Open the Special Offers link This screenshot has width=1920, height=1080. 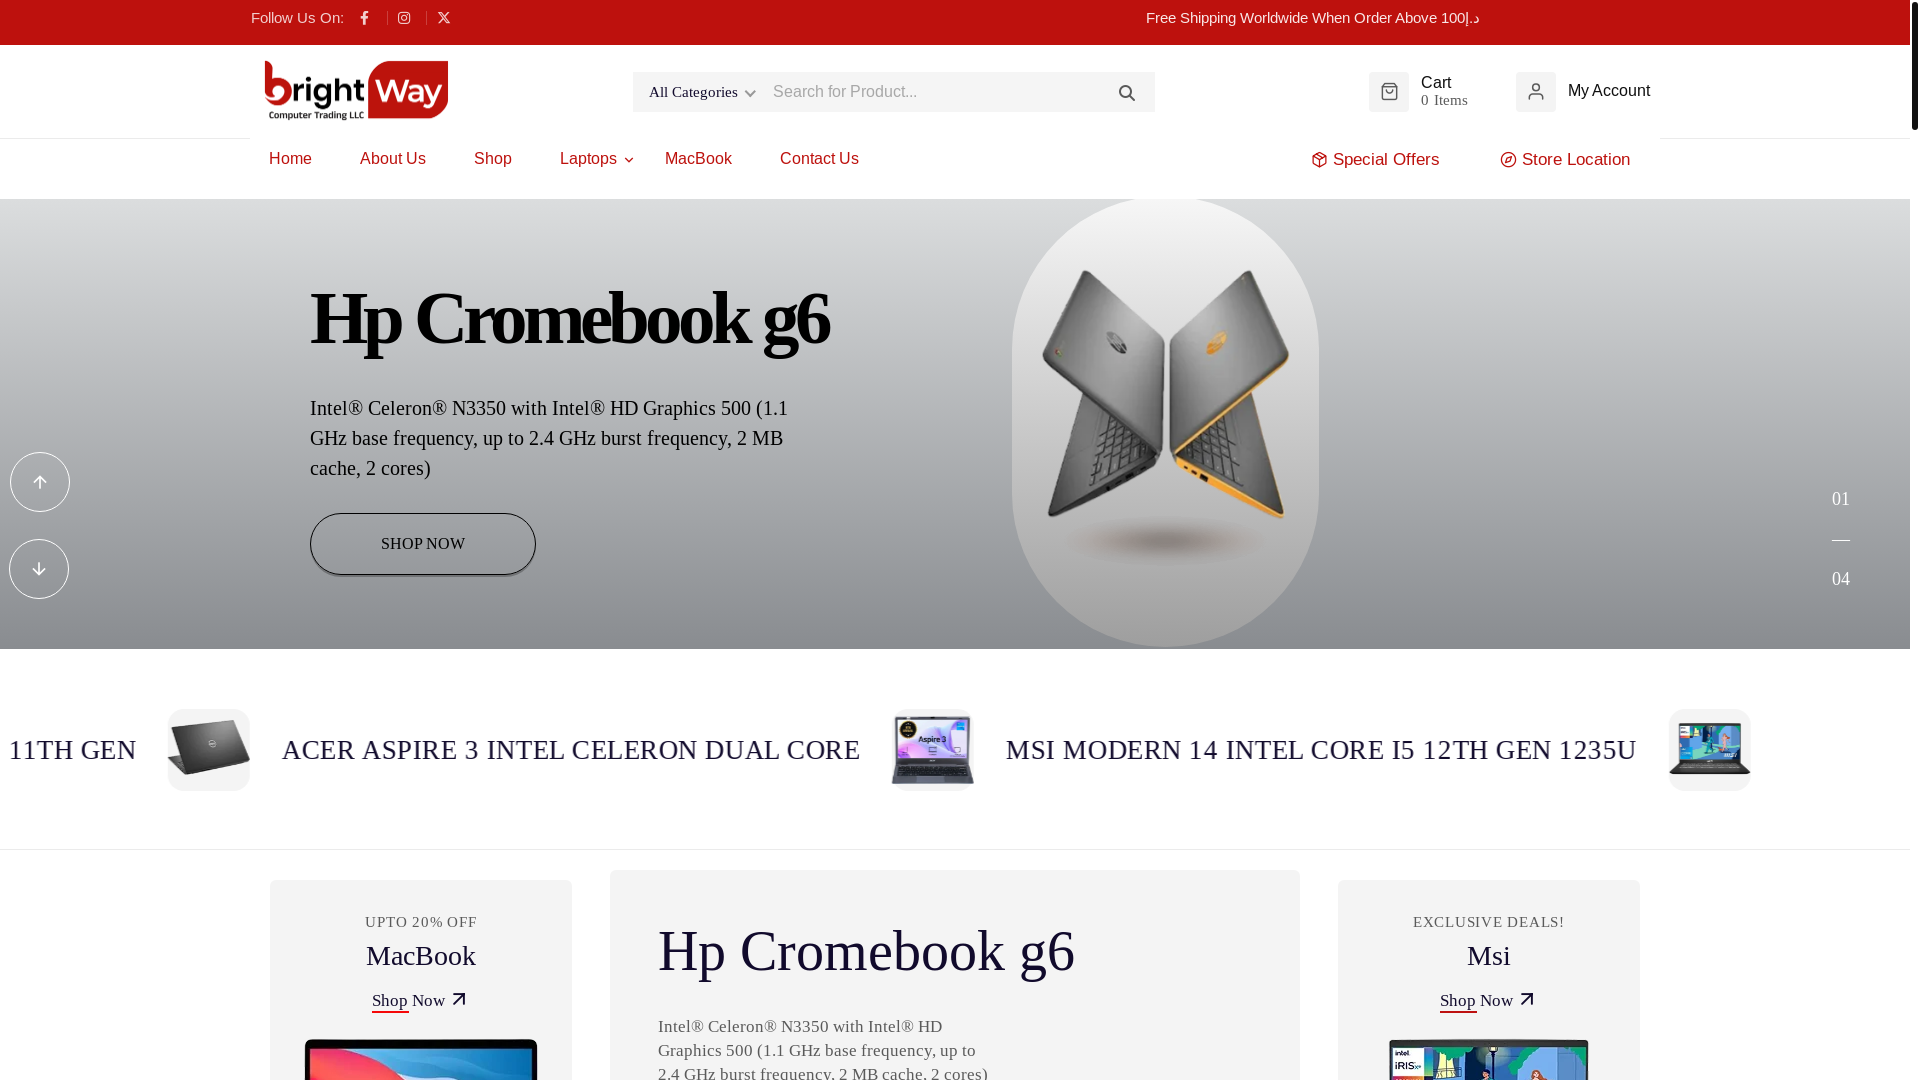tap(1375, 160)
